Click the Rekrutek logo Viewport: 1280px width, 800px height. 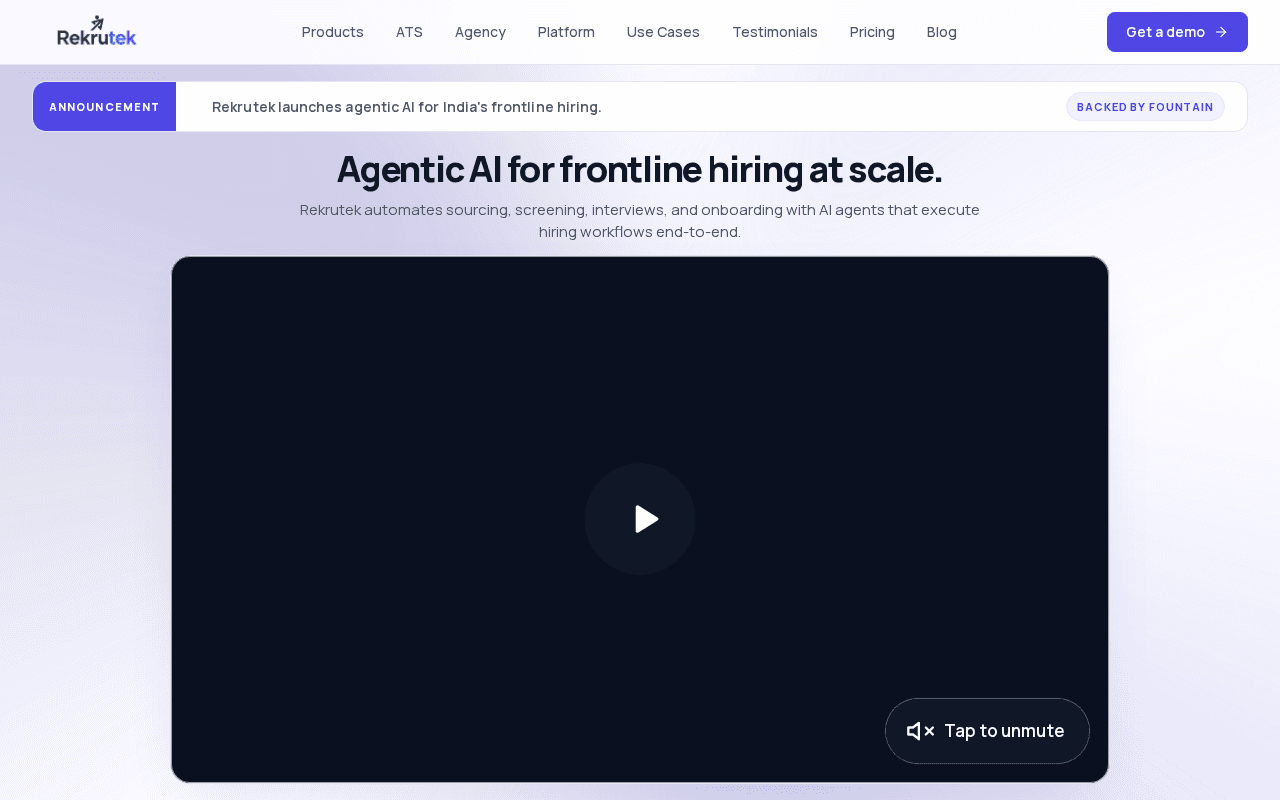point(97,32)
